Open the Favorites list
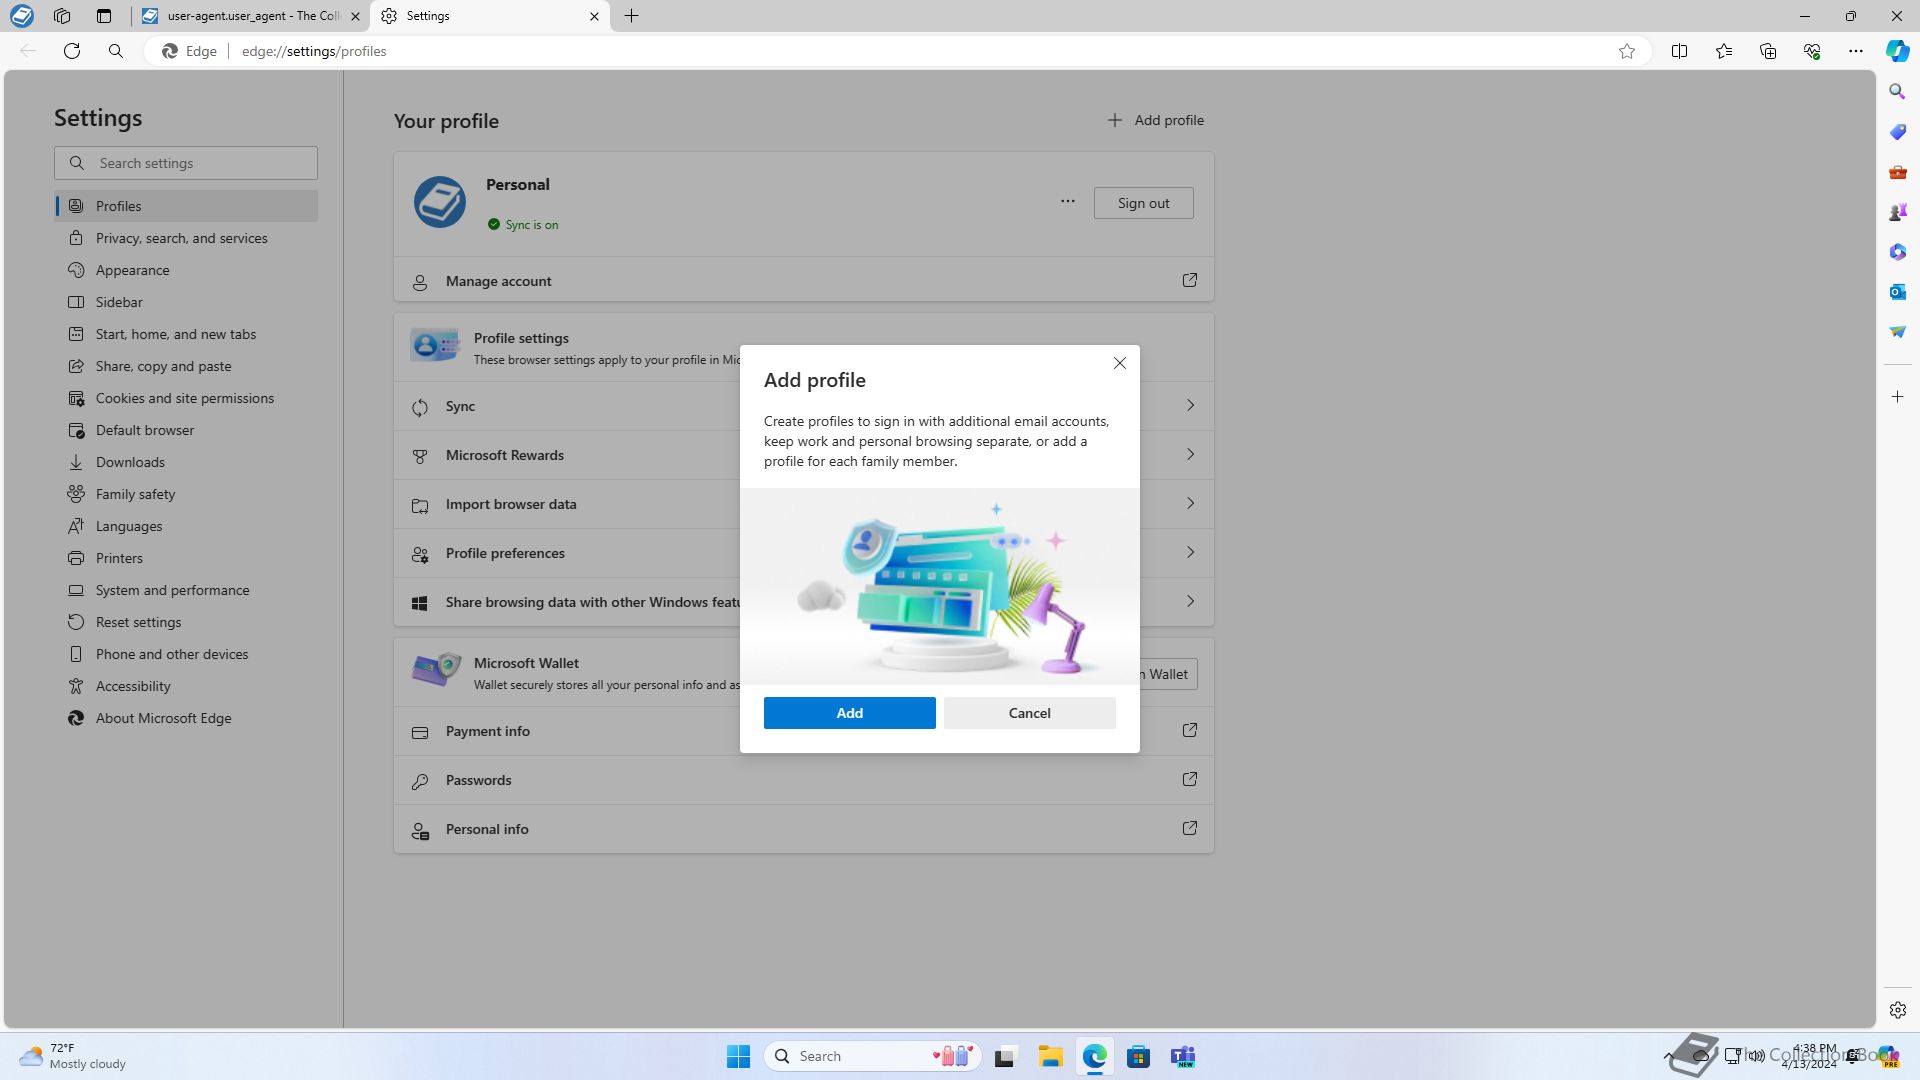1920x1080 pixels. [1724, 51]
